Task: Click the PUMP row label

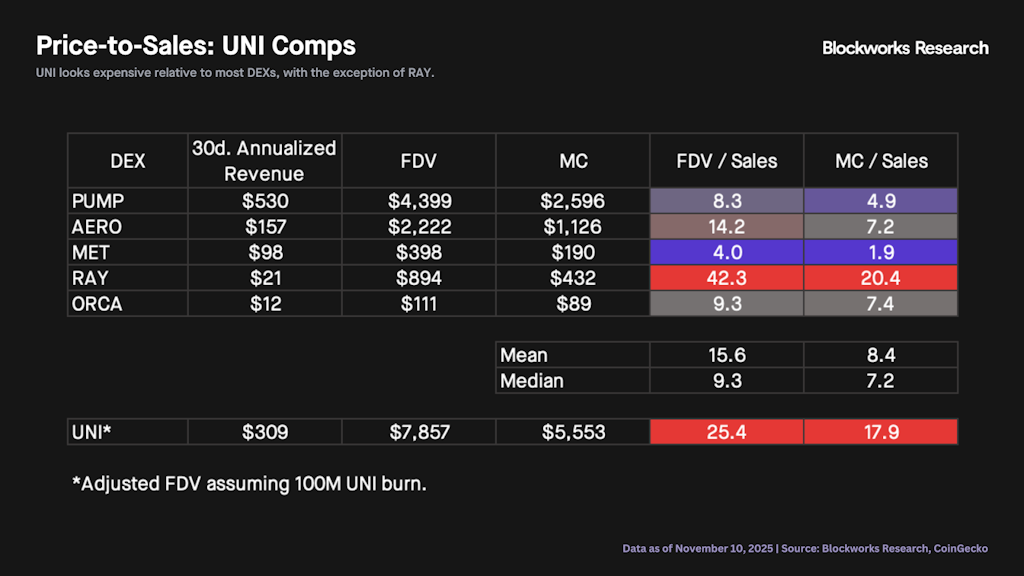Action: (x=98, y=201)
